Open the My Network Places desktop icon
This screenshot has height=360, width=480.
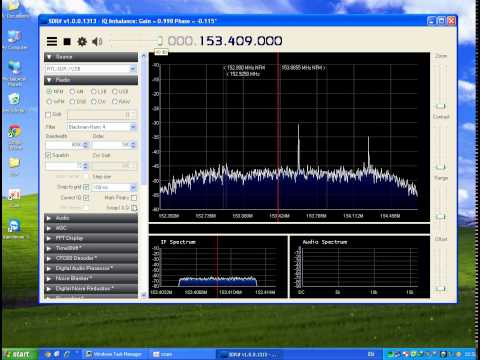coord(15,73)
